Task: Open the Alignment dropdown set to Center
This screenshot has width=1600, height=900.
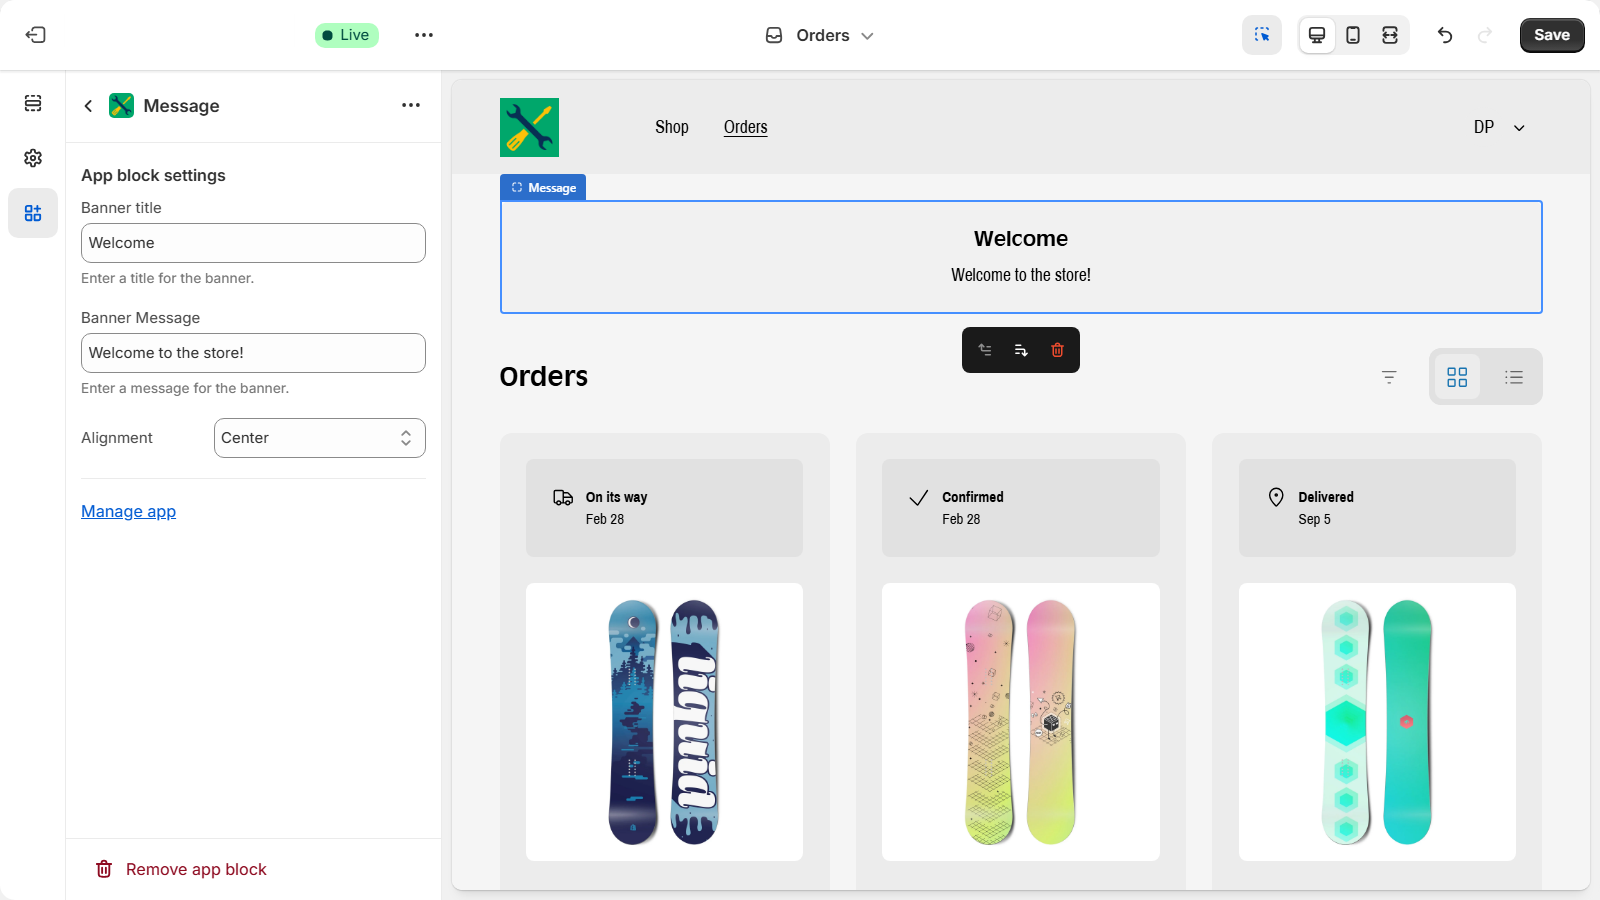Action: click(x=319, y=437)
